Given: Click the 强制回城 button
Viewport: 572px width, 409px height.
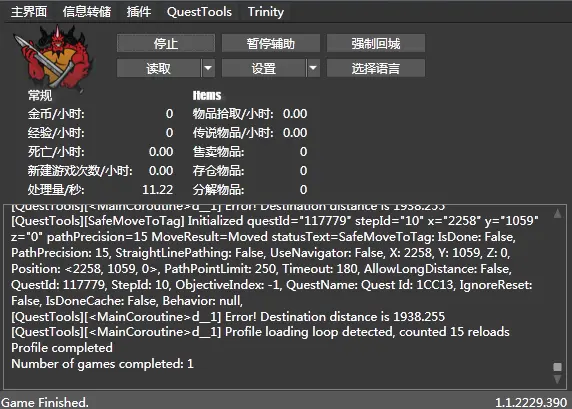Looking at the screenshot, I should (x=376, y=43).
